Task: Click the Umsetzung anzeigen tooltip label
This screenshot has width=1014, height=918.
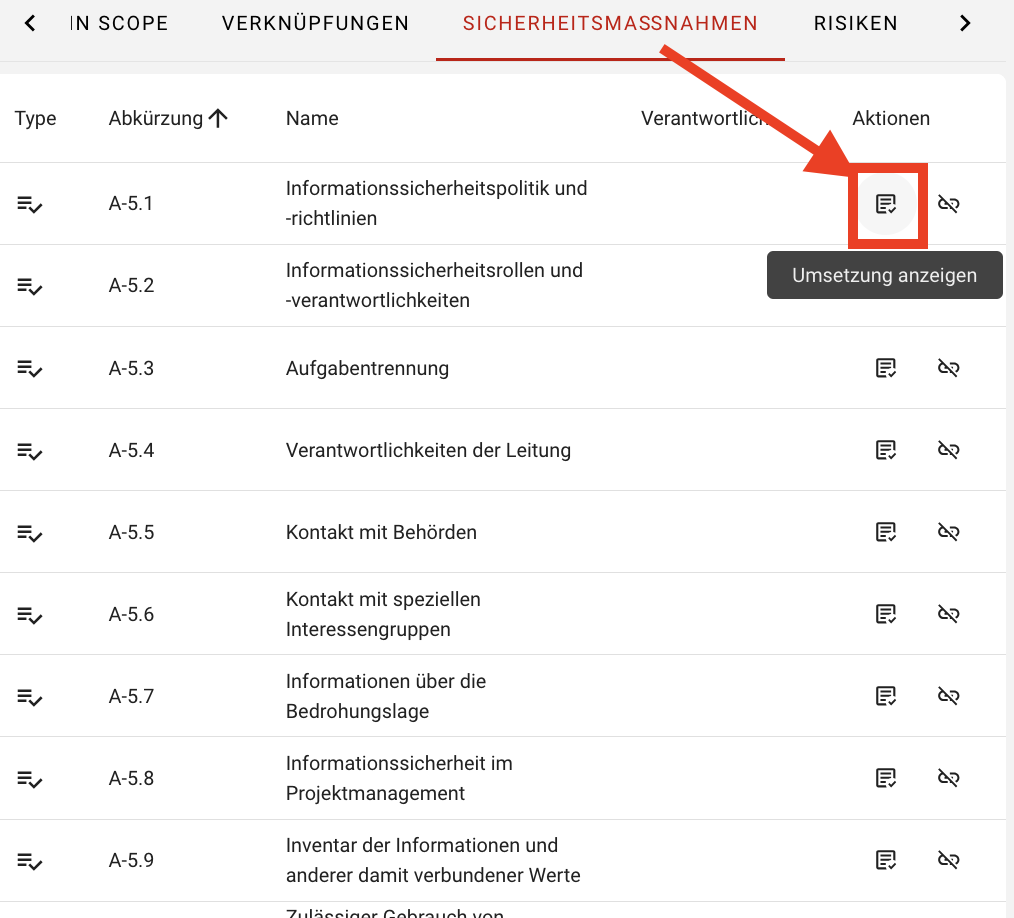Action: [884, 274]
